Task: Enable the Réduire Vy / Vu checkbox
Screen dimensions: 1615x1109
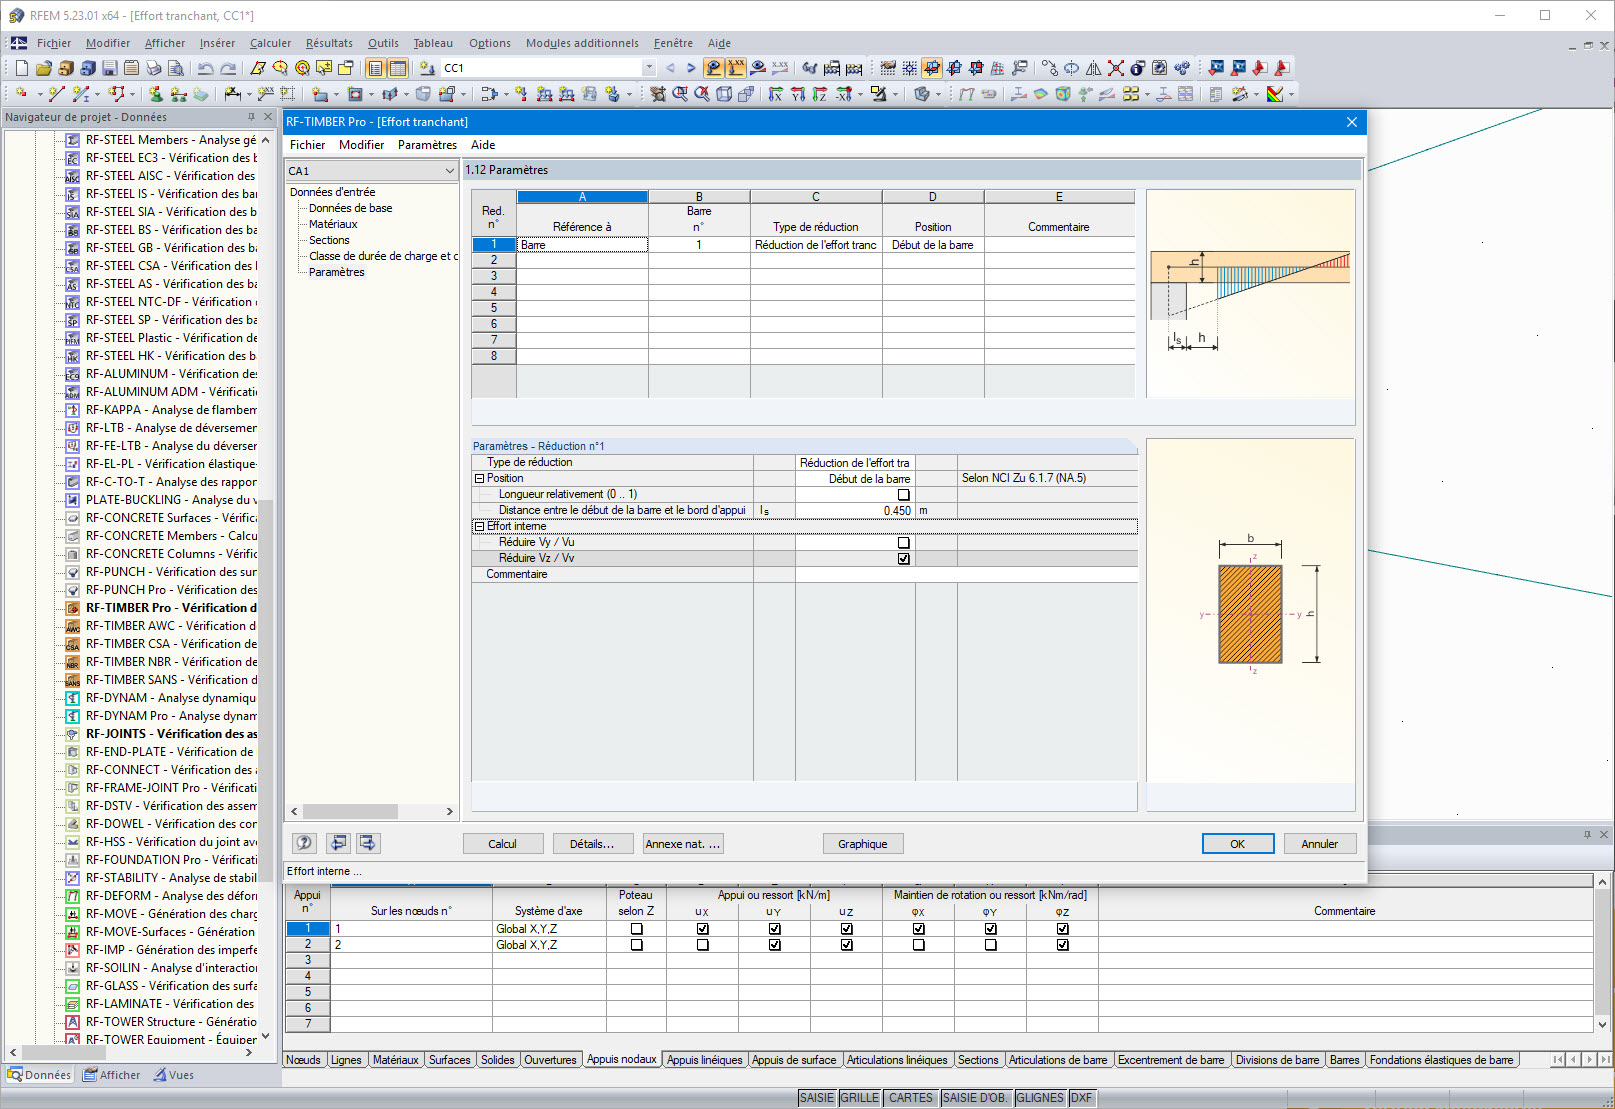Action: [904, 543]
